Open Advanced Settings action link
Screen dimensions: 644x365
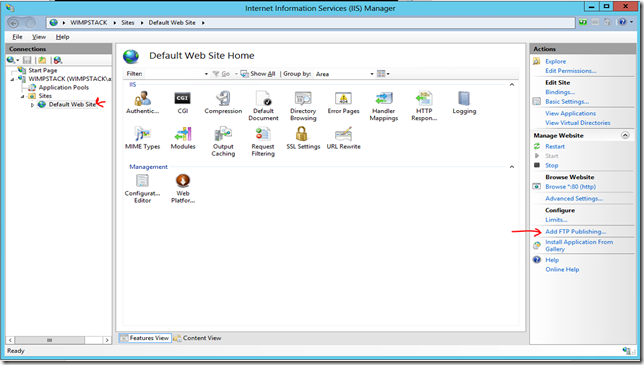574,198
